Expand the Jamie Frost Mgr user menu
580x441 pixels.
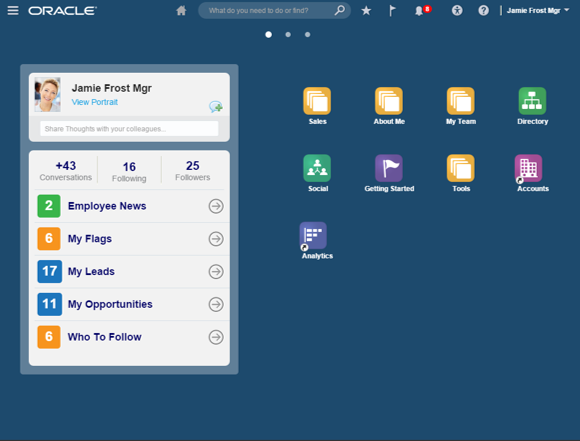pyautogui.click(x=538, y=11)
